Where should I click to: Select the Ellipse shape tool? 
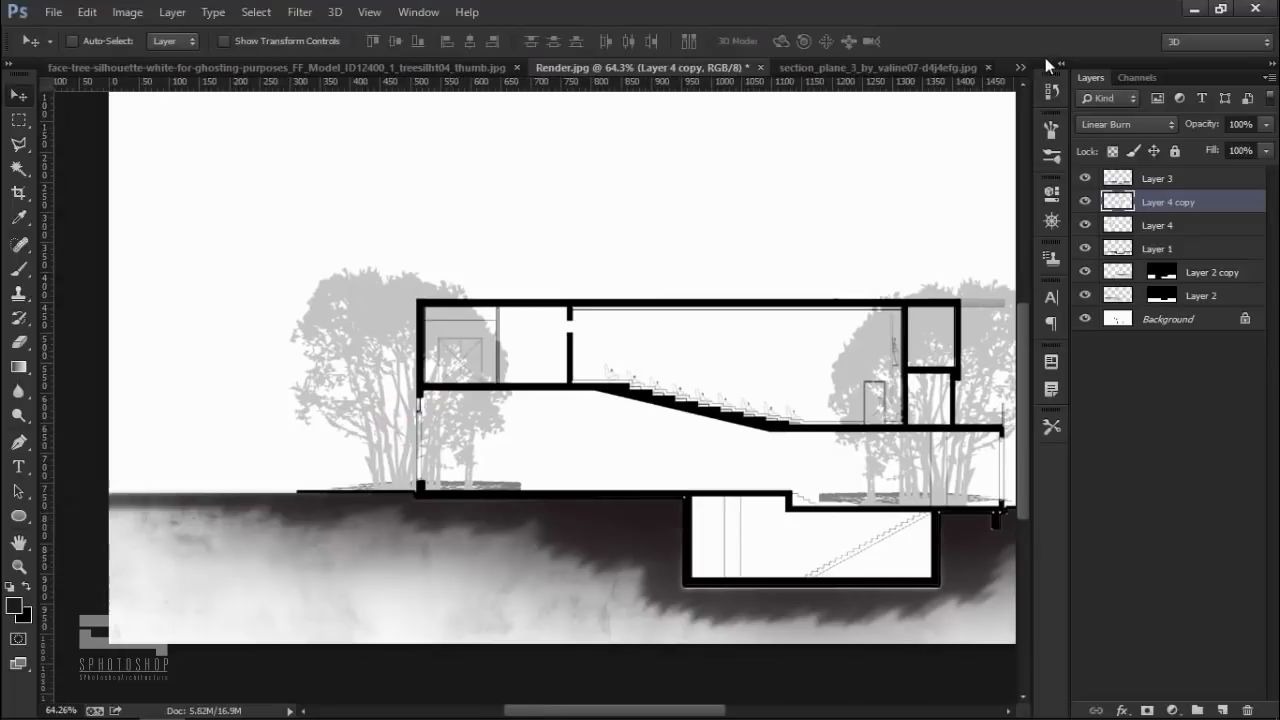[x=19, y=516]
